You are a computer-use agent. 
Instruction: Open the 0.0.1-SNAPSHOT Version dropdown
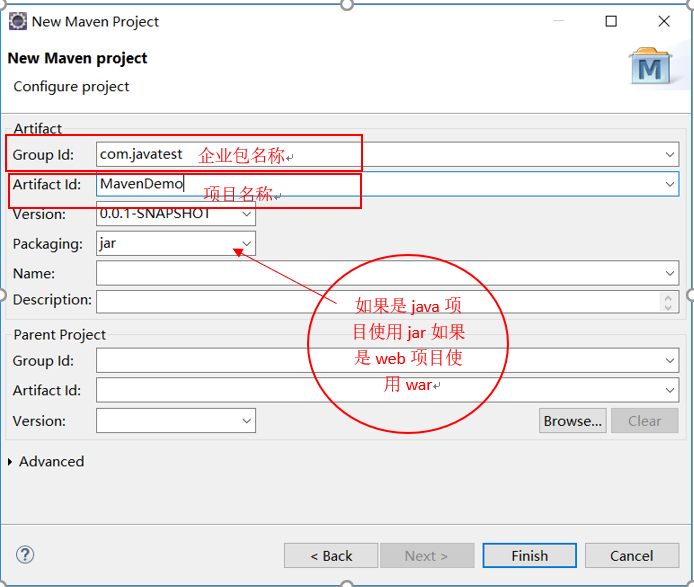(247, 214)
